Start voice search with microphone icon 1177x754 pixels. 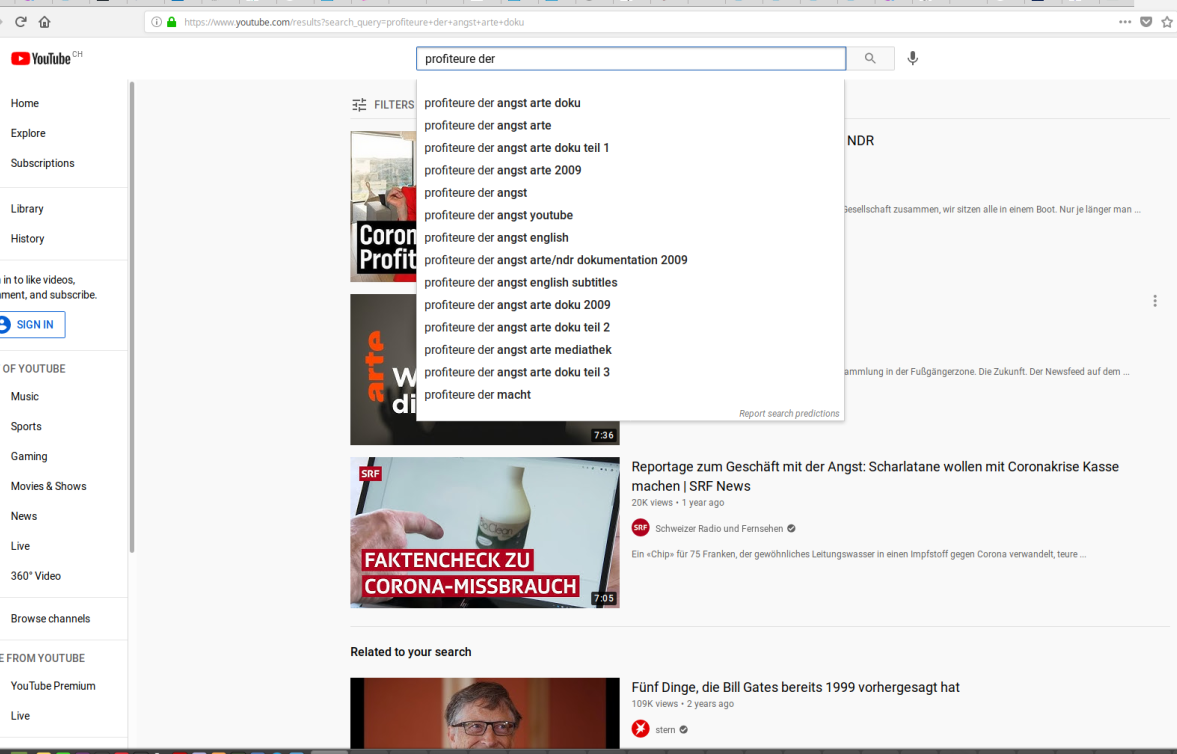tap(913, 59)
